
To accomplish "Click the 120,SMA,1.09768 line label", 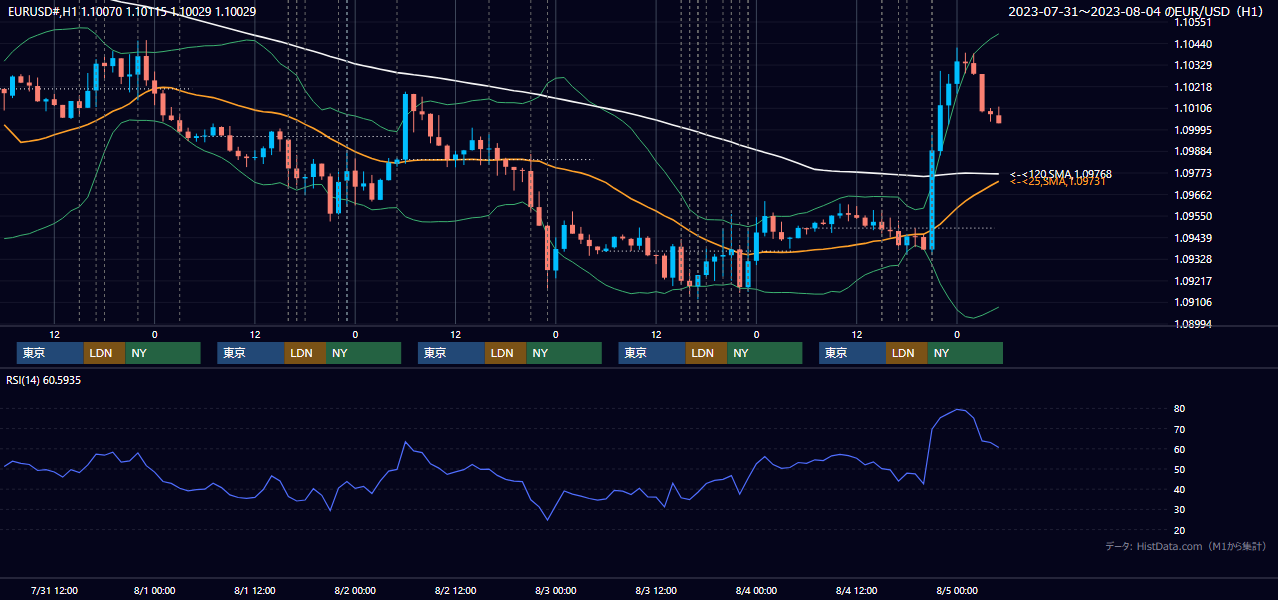I will tap(1061, 174).
